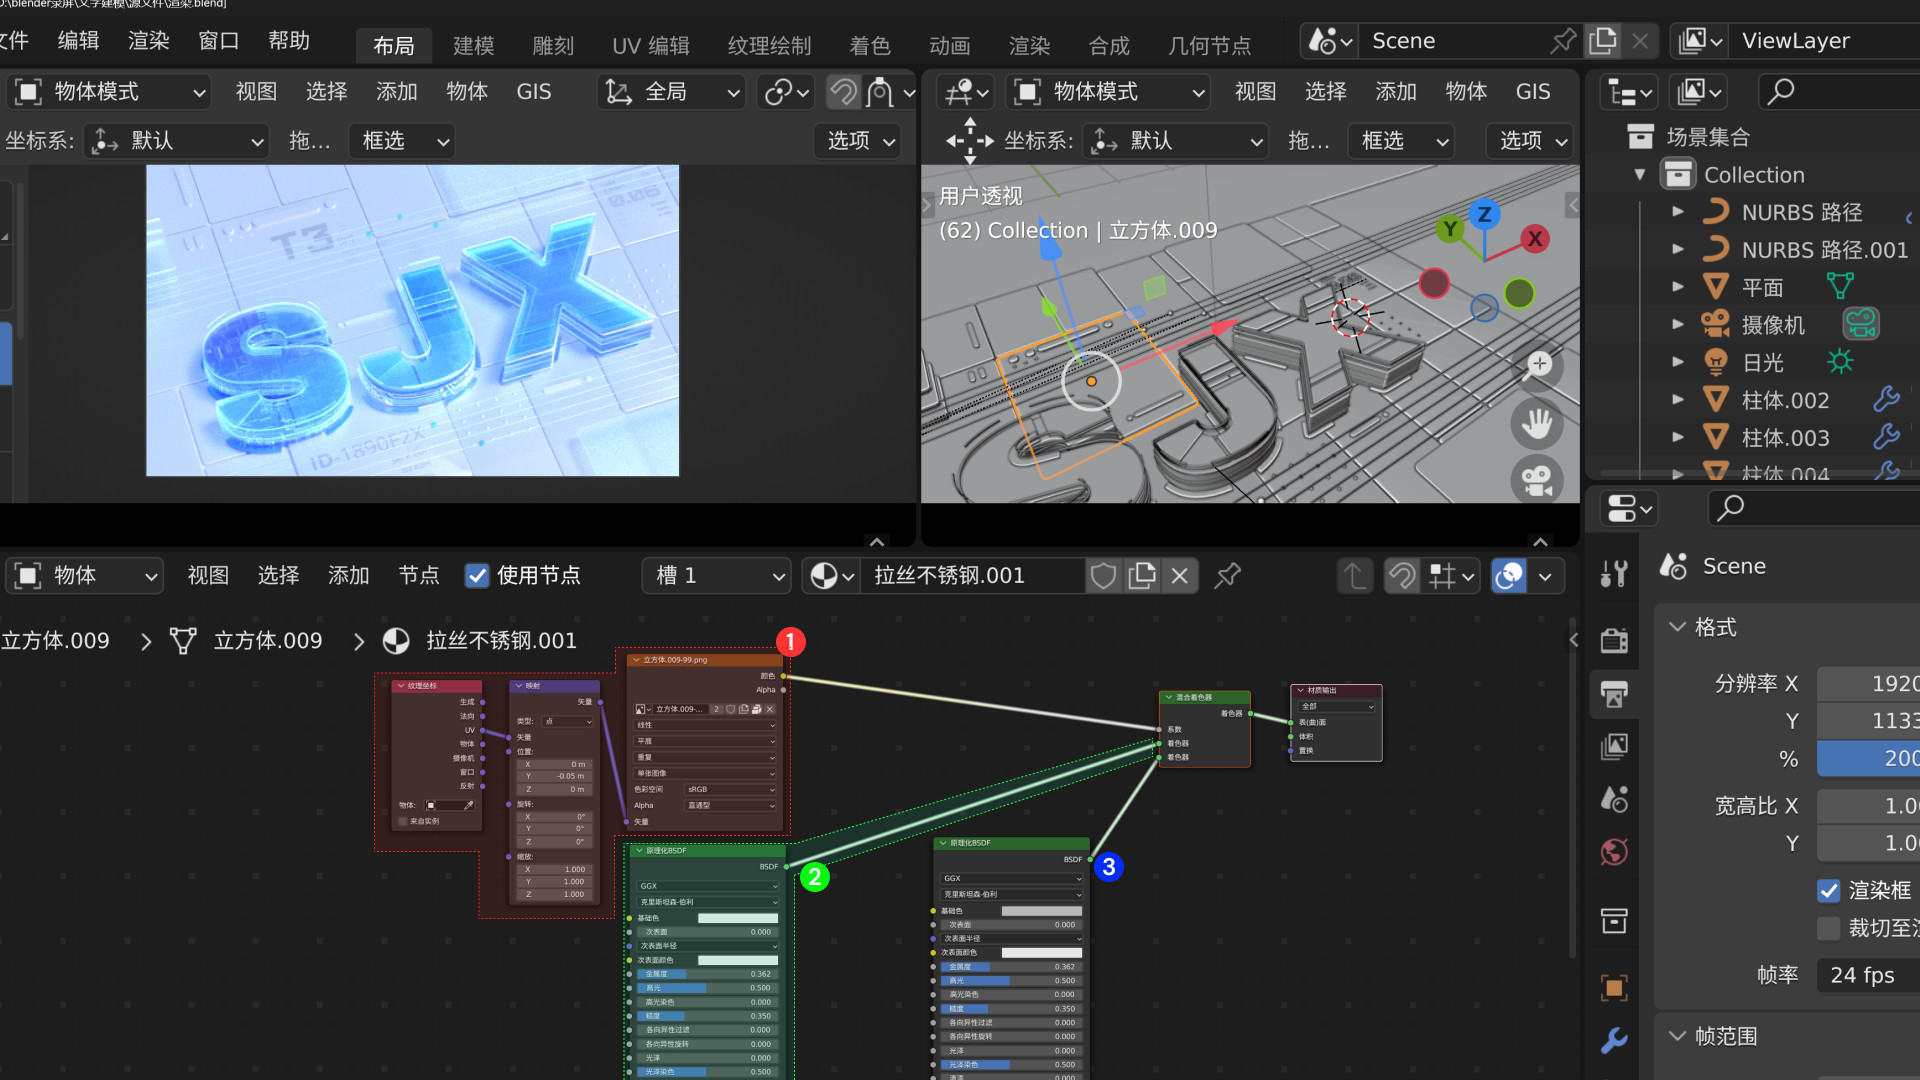Open the 渲染 menu in the top bar
Viewport: 1920px width, 1080px height.
tap(147, 41)
